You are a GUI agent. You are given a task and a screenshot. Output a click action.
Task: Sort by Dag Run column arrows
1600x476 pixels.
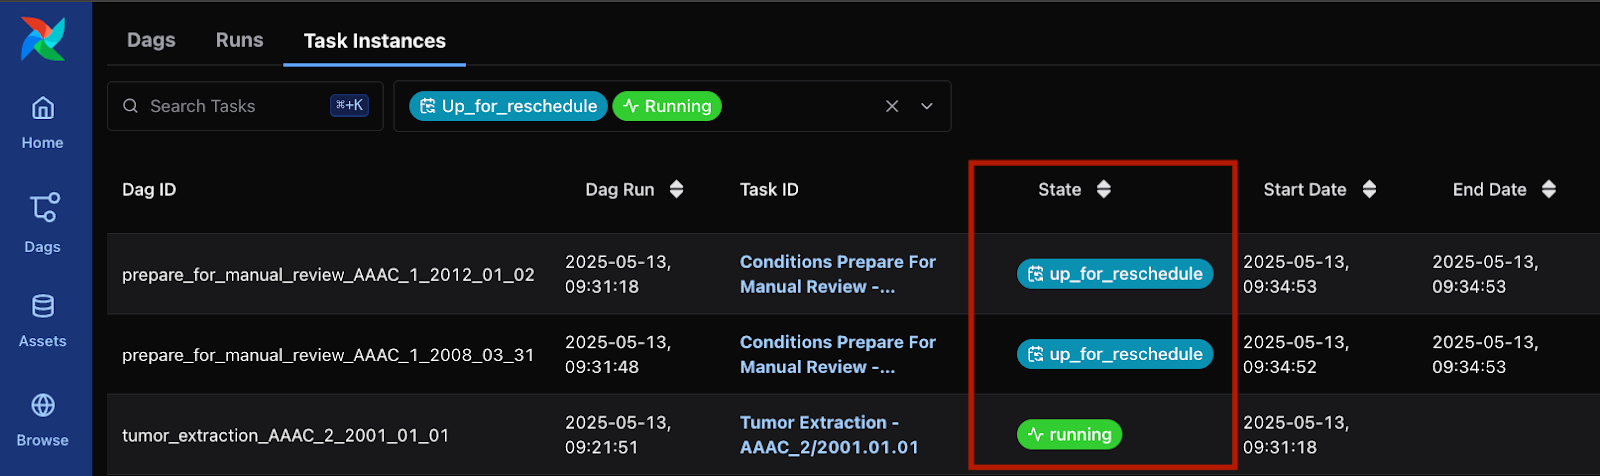pos(677,190)
